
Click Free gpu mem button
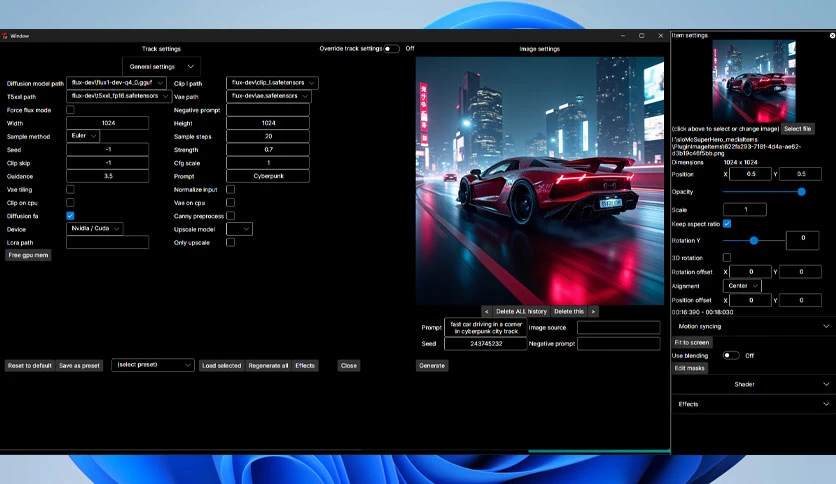[x=28, y=255]
